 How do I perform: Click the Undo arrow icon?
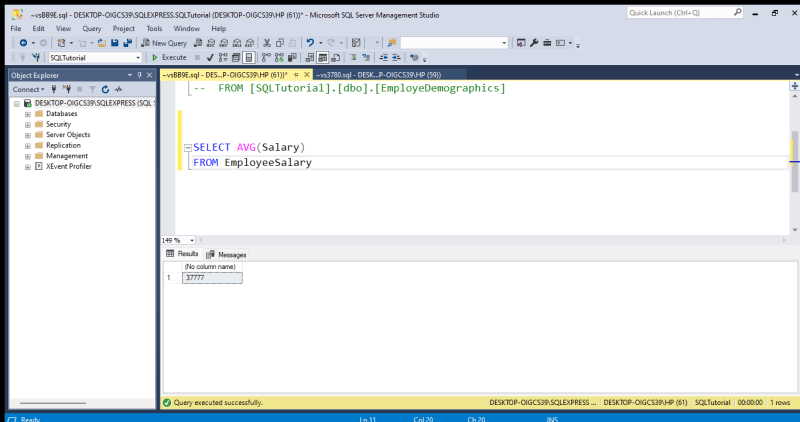[310, 43]
